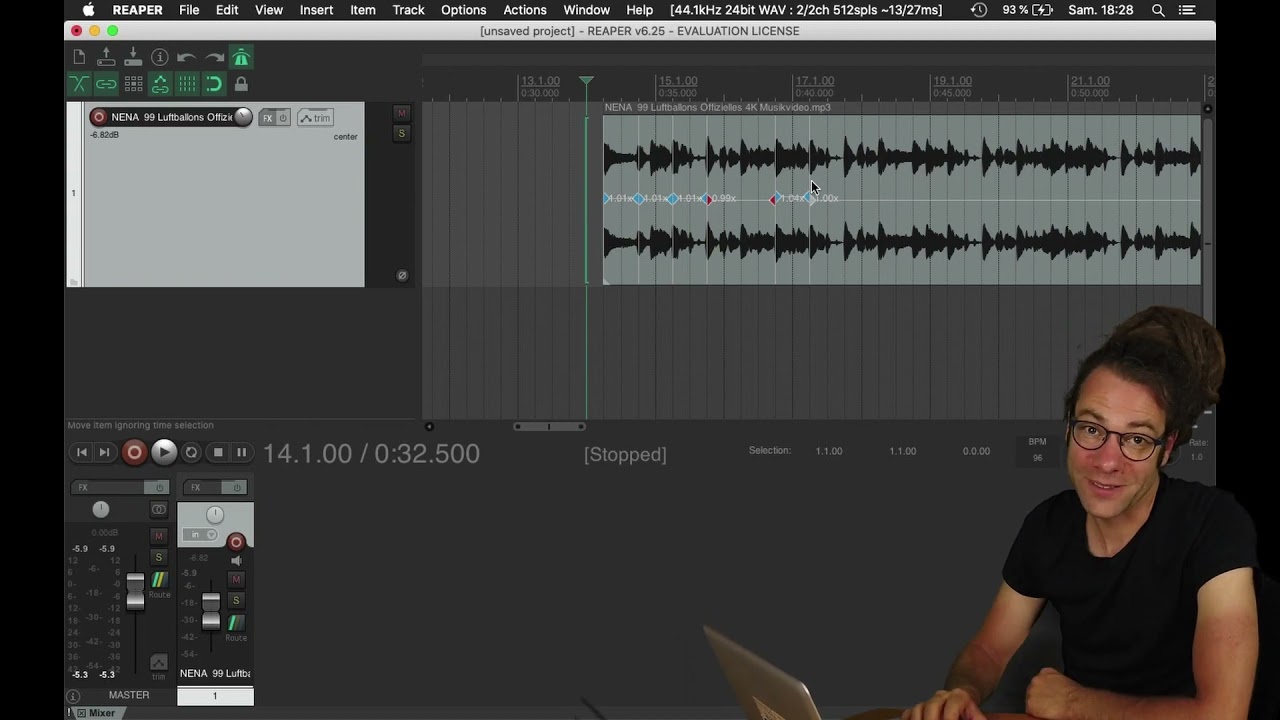Toggle move envelope points with items
The width and height of the screenshot is (1280, 720).
tap(160, 84)
